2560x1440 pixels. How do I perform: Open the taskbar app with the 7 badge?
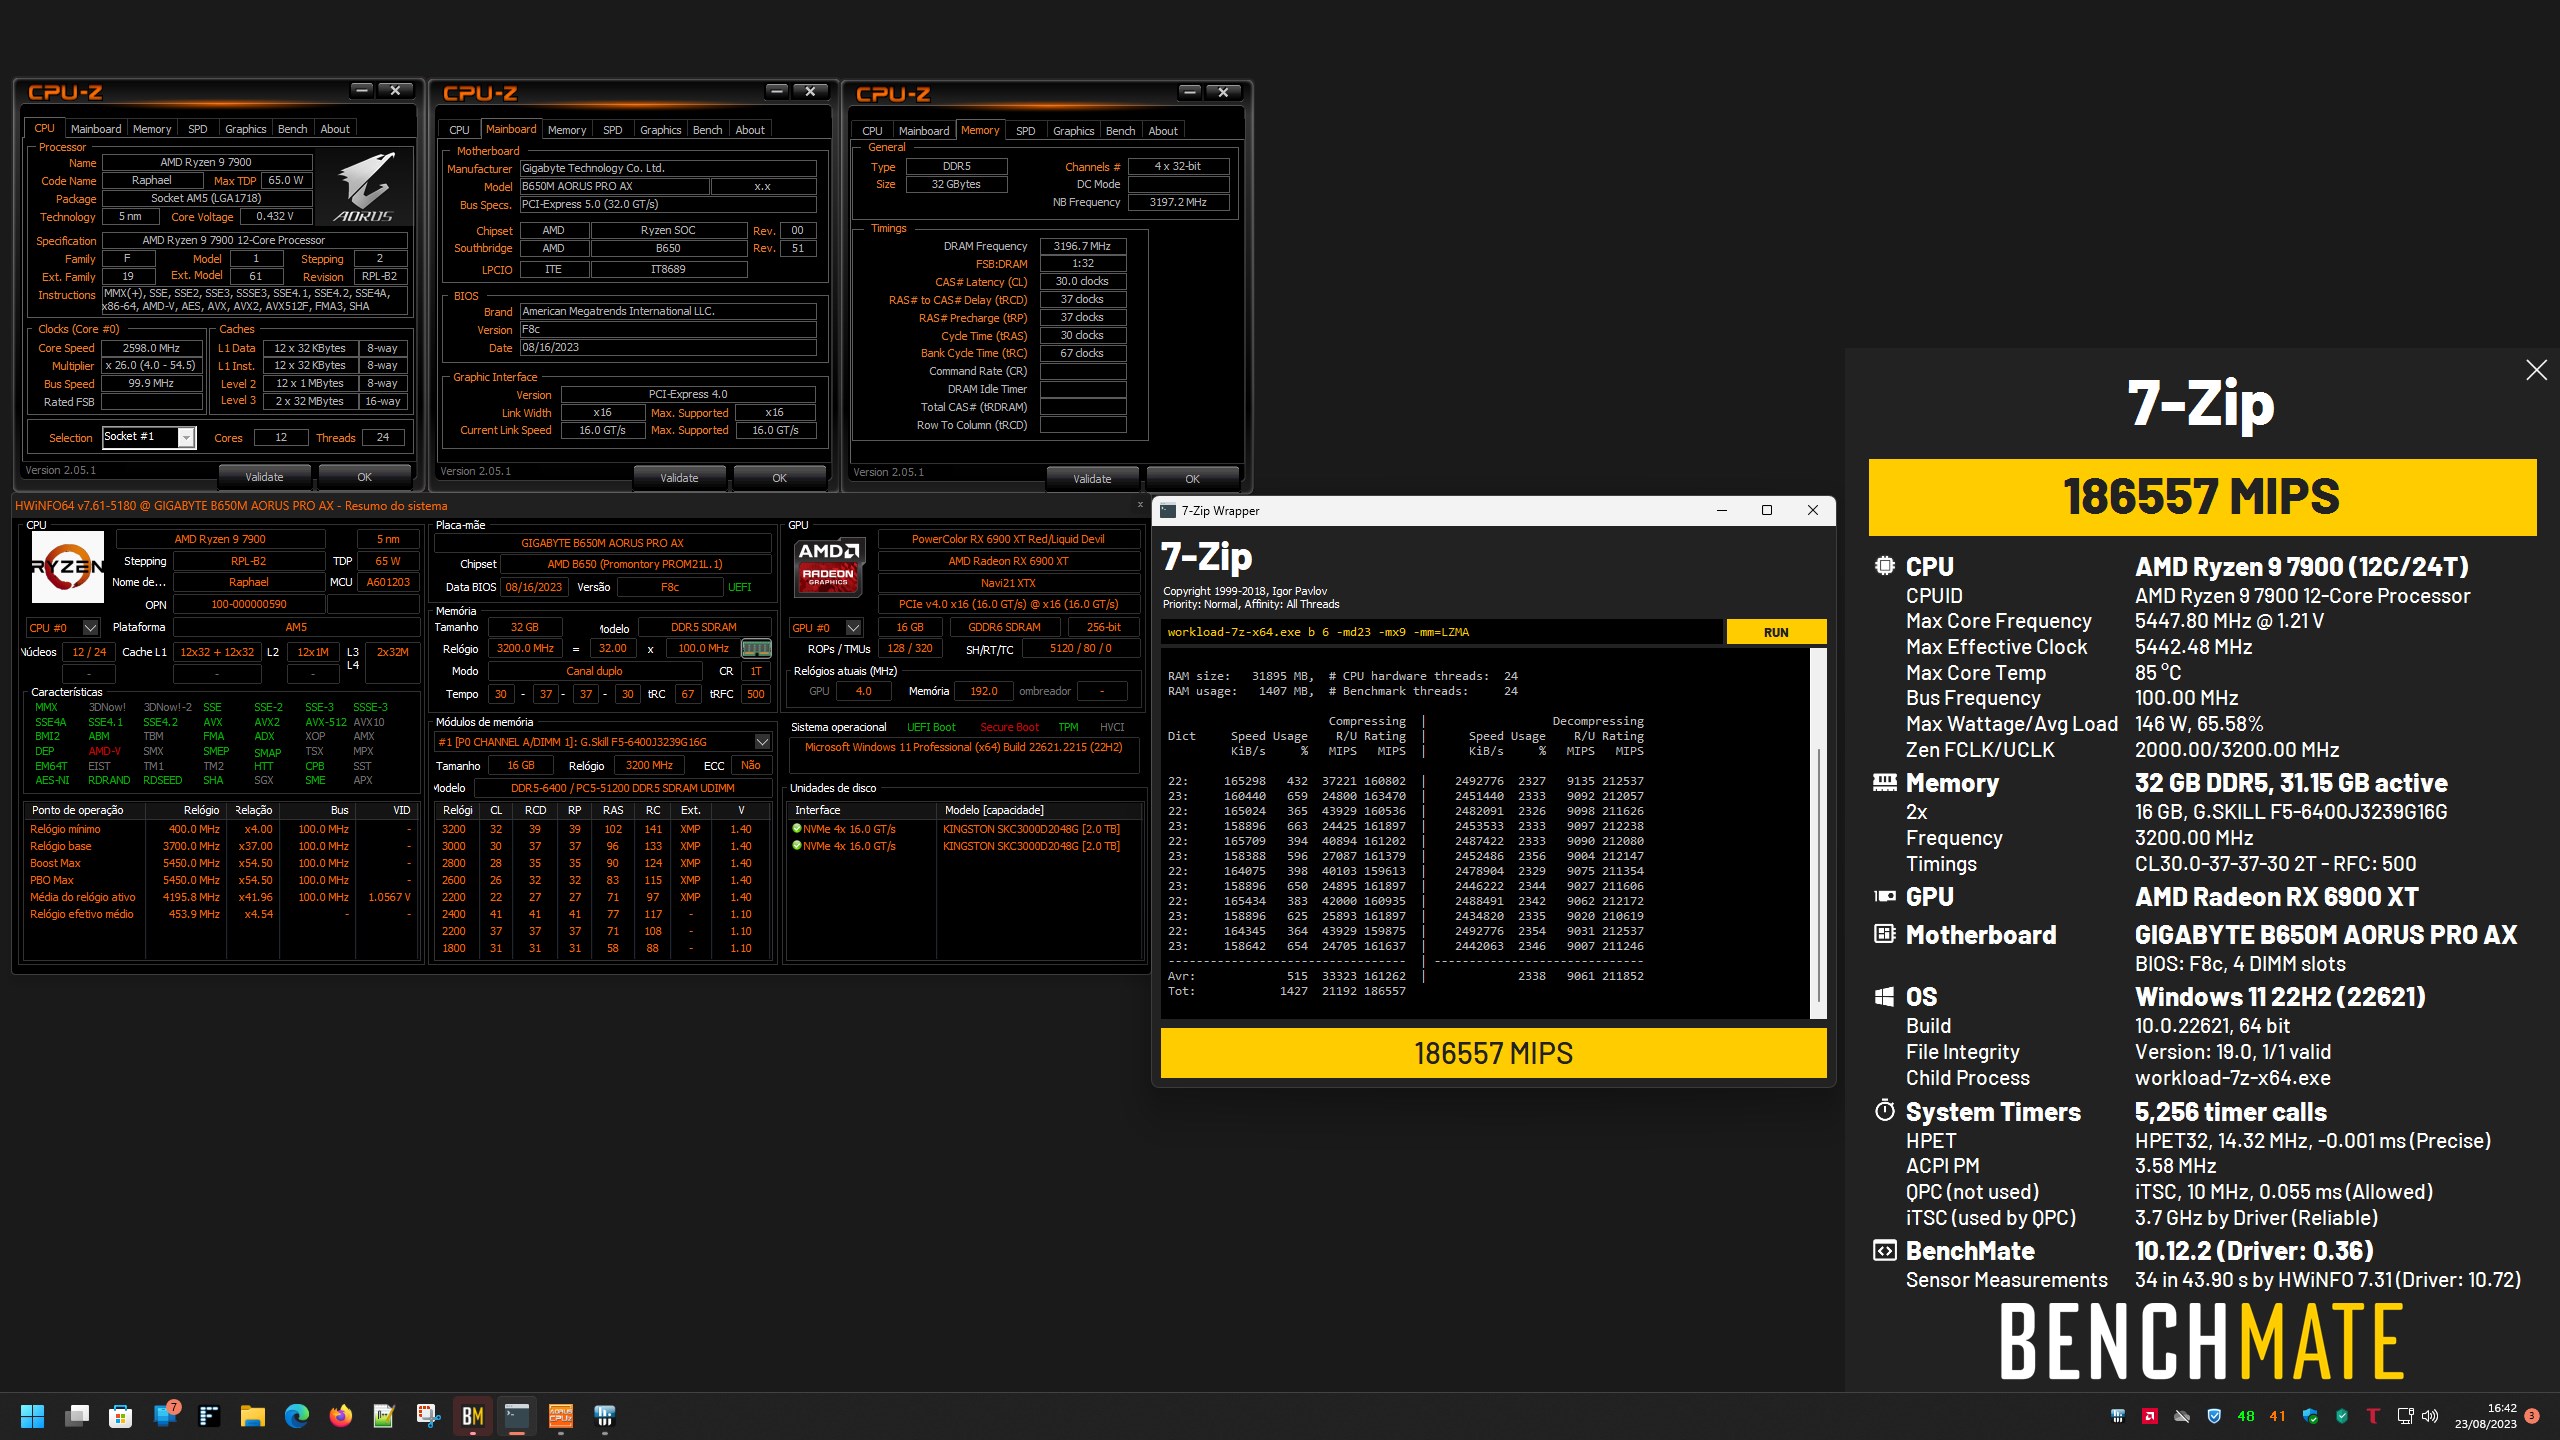pyautogui.click(x=166, y=1415)
